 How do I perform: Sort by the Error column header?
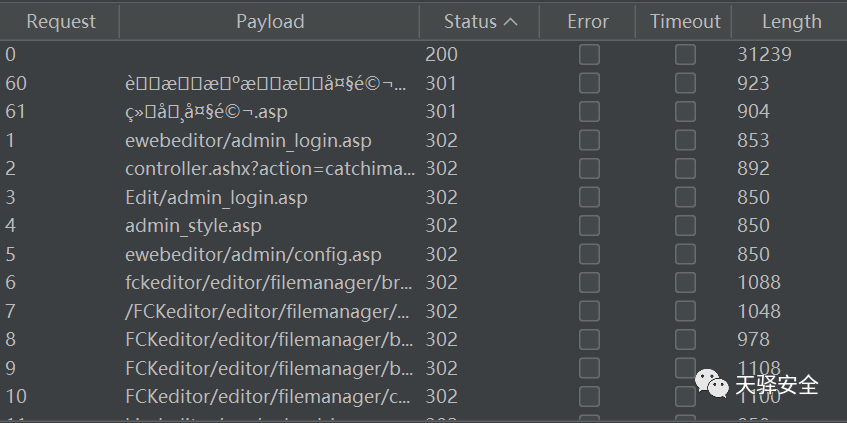pyautogui.click(x=588, y=21)
